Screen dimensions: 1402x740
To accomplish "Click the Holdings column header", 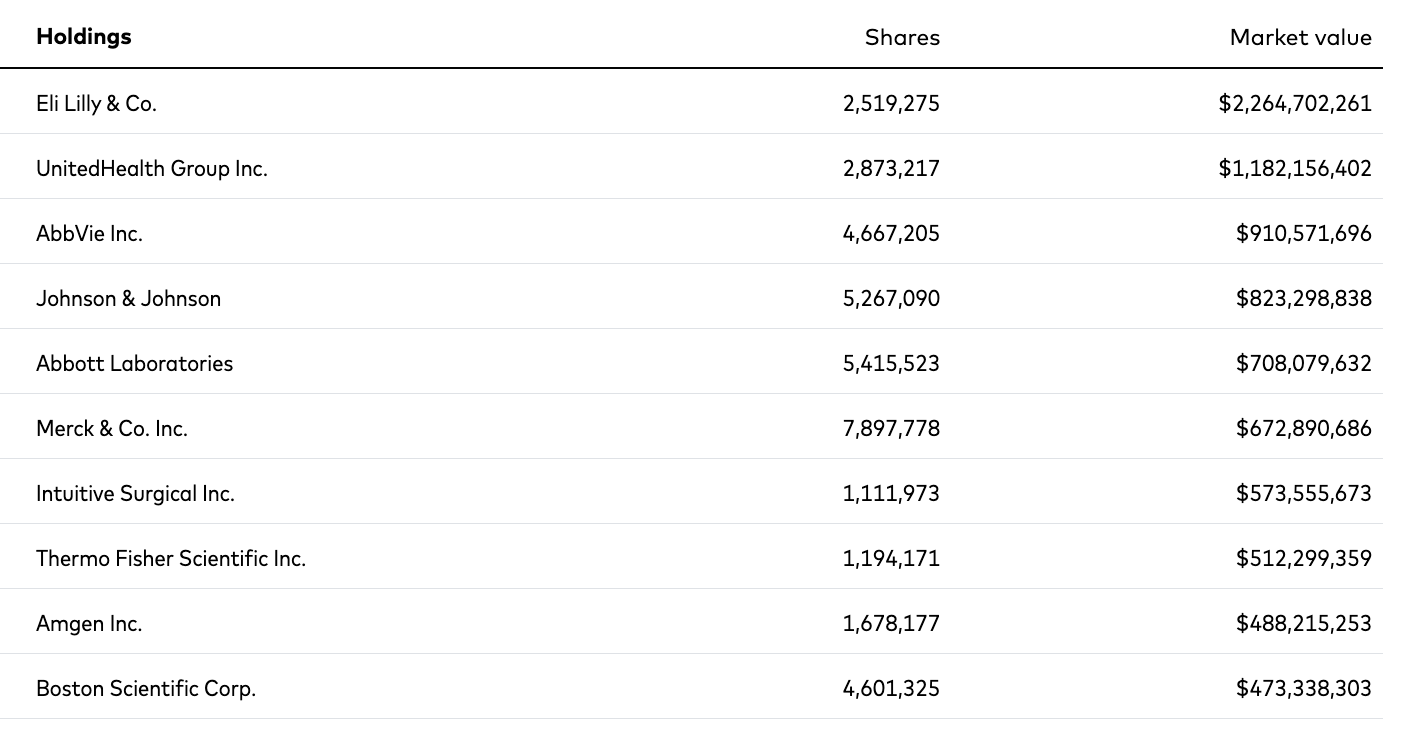I will tap(84, 37).
